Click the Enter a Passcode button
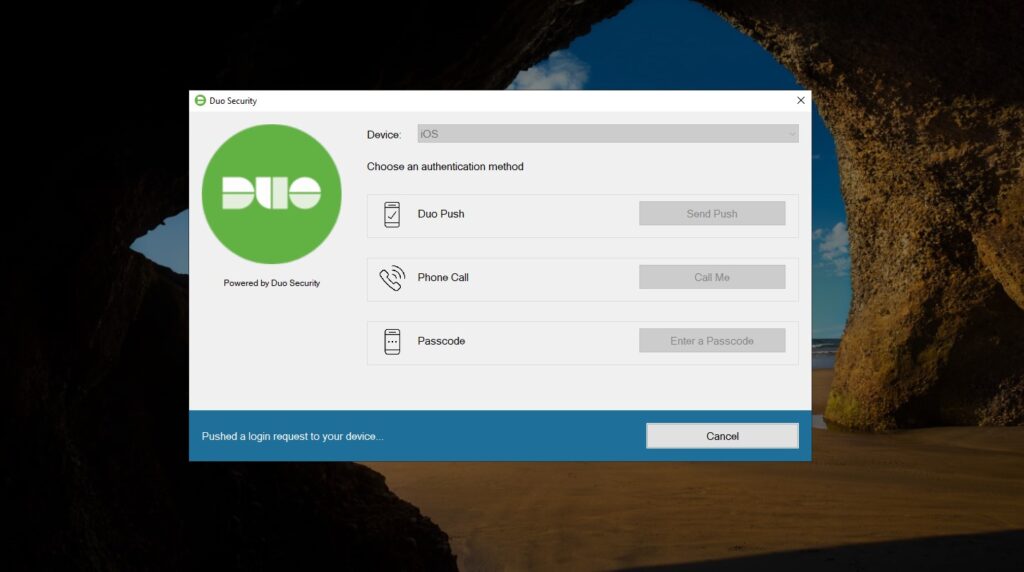This screenshot has height=572, width=1024. point(712,341)
